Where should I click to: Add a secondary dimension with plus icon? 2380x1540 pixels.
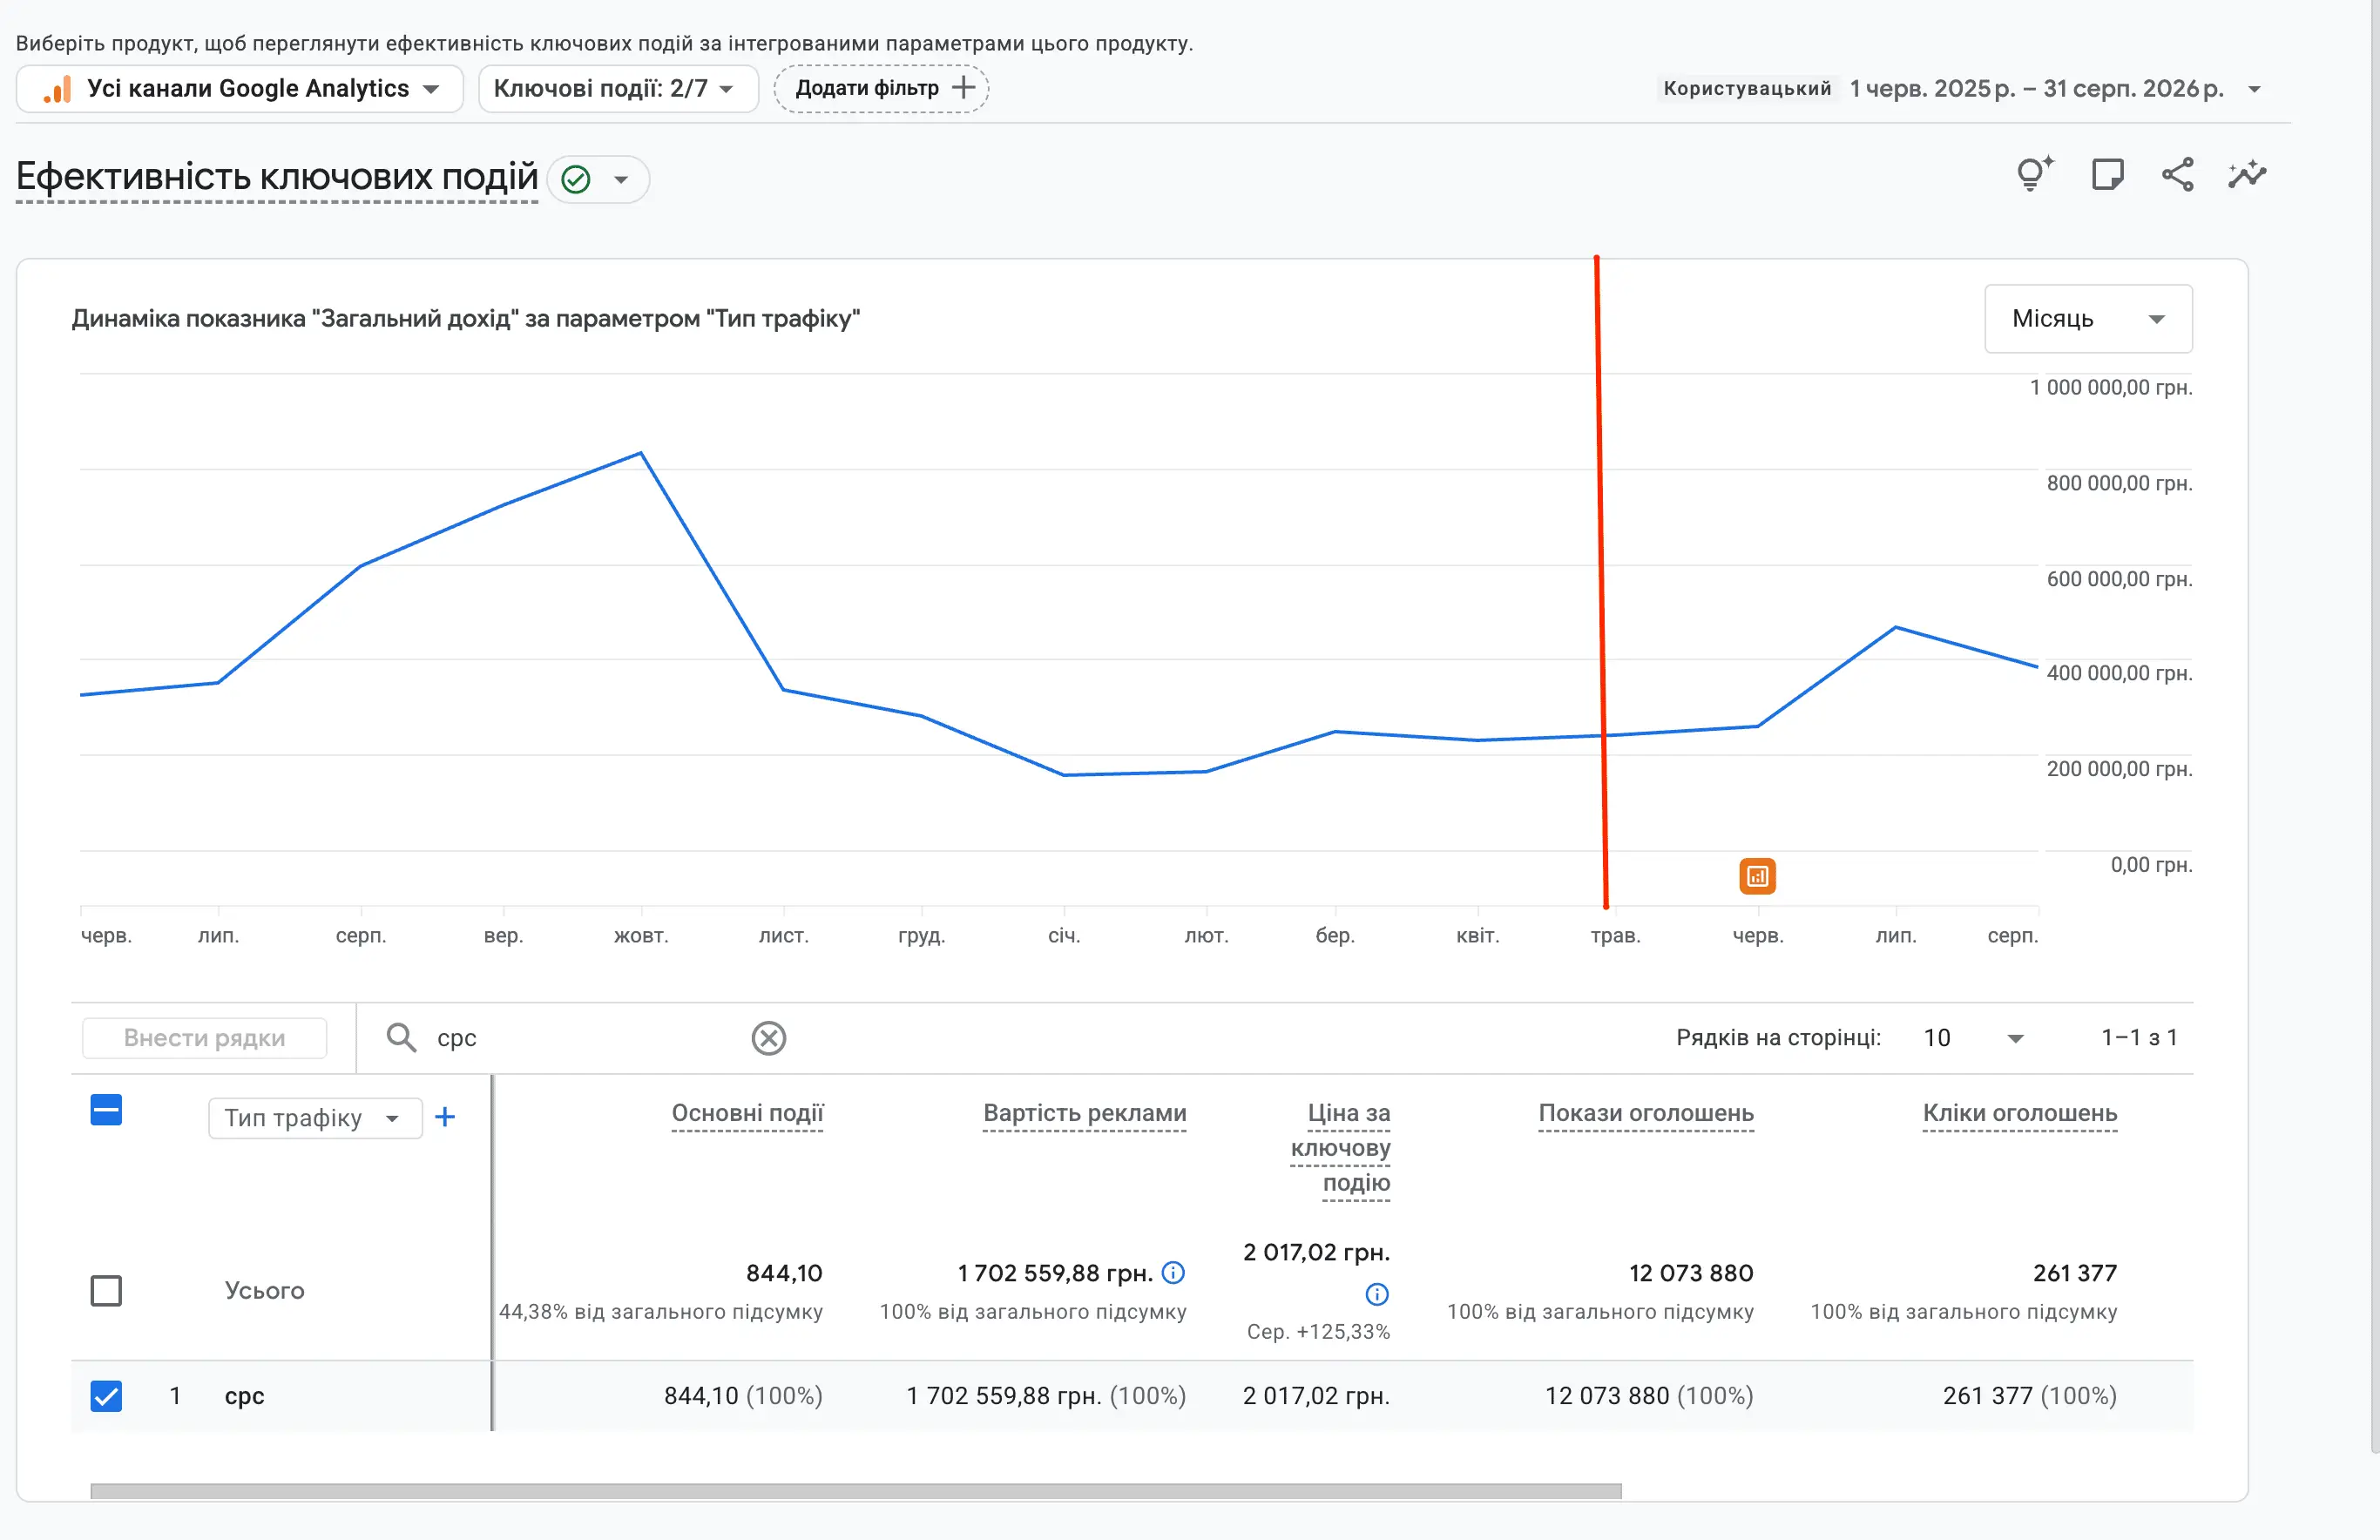coord(445,1117)
